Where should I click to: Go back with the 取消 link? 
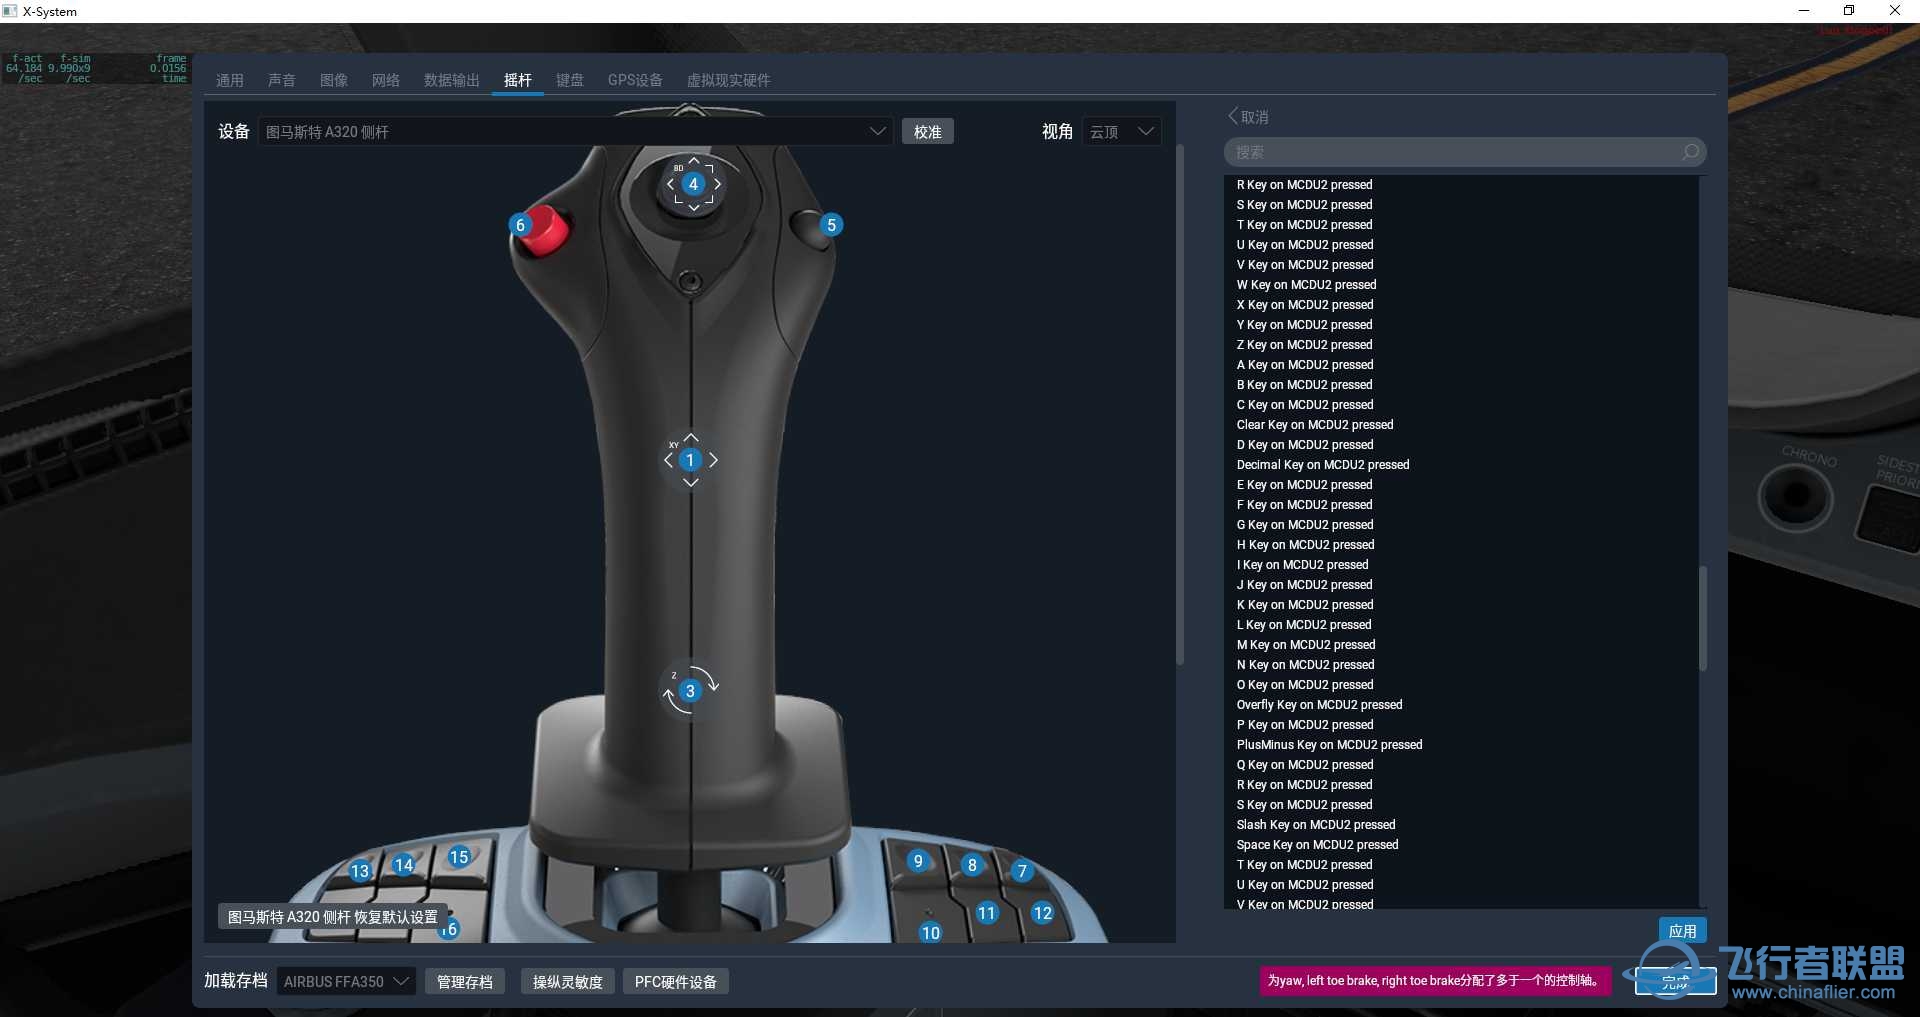(x=1249, y=117)
